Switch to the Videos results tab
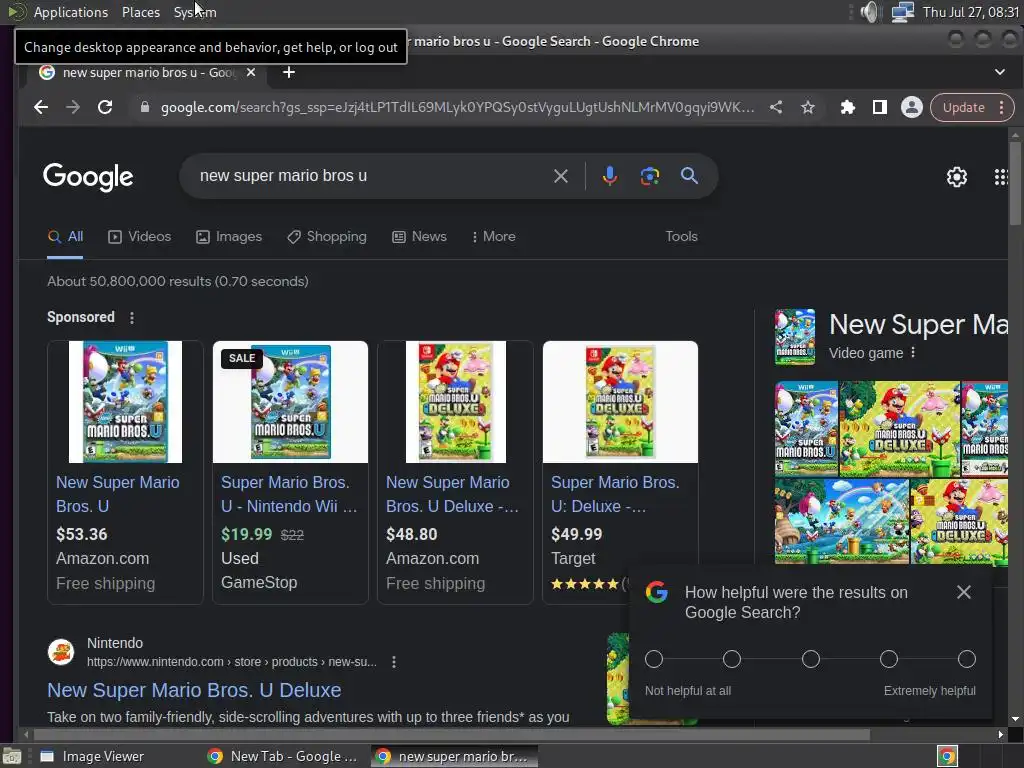 (139, 236)
